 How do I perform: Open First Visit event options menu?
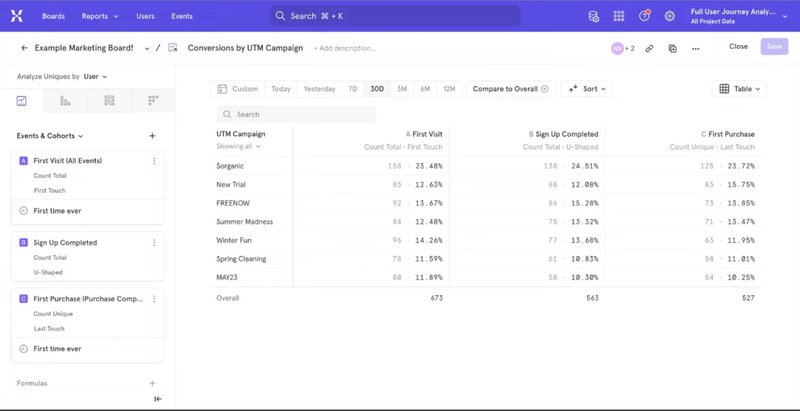(153, 161)
